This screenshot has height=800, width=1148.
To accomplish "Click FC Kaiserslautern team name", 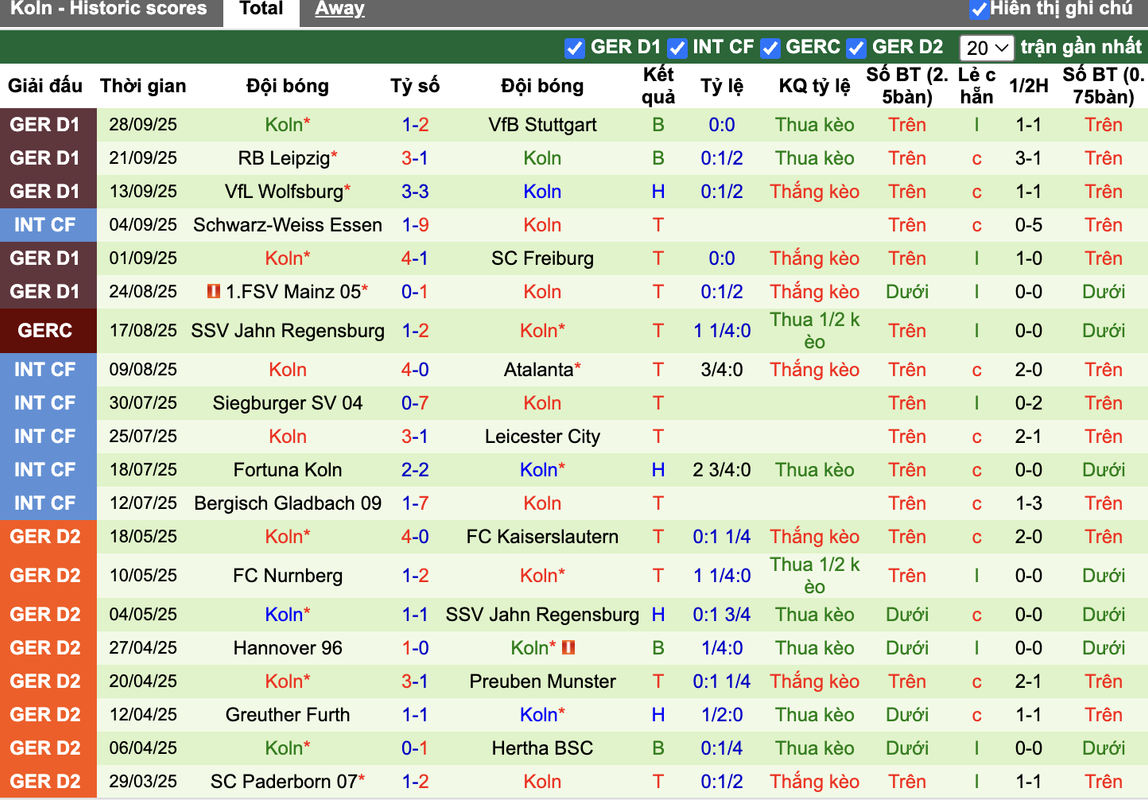I will 543,537.
